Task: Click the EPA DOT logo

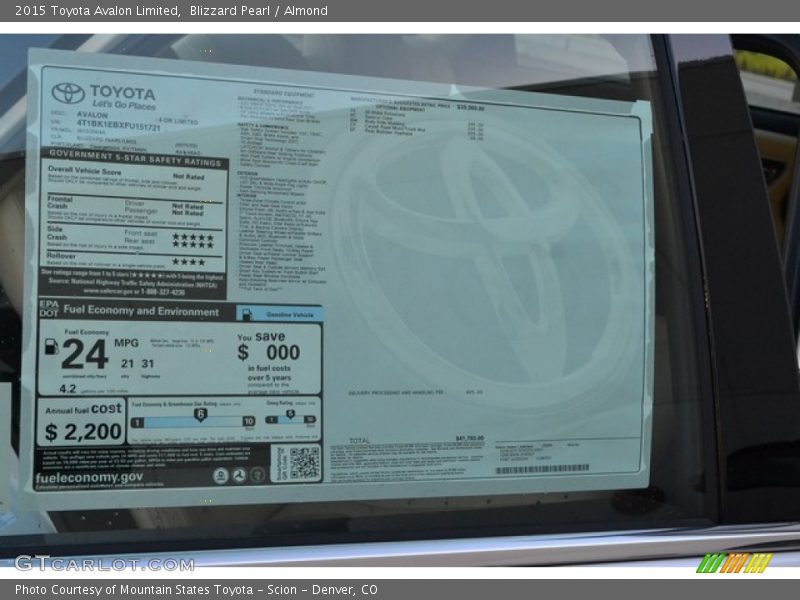Action: coord(49,311)
